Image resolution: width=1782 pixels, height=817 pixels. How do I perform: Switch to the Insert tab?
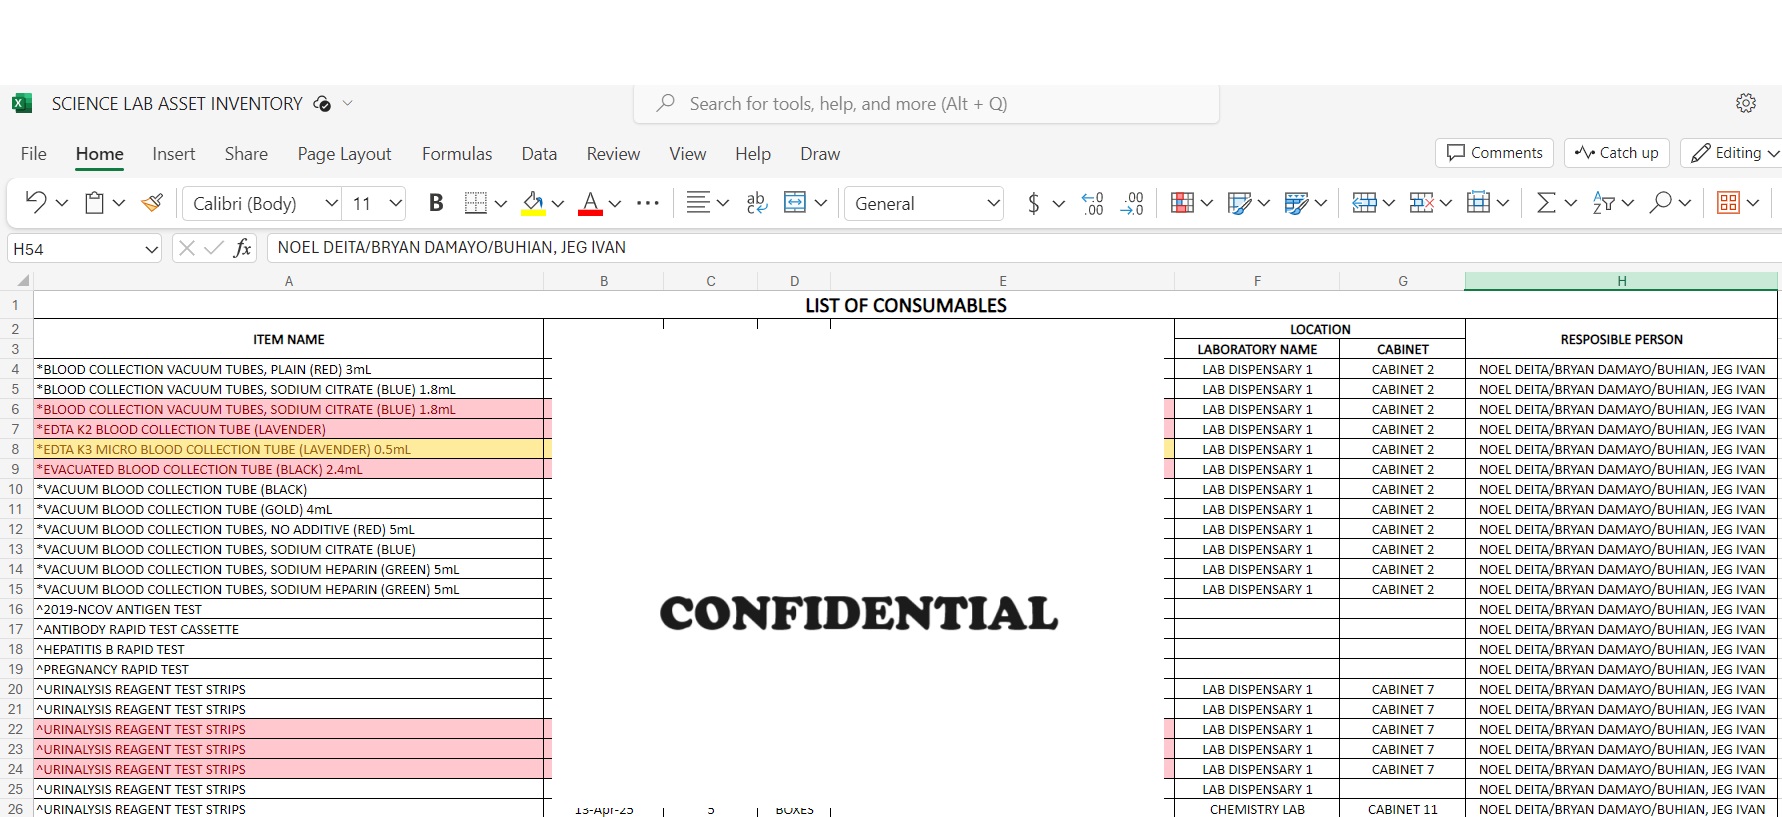[x=174, y=153]
